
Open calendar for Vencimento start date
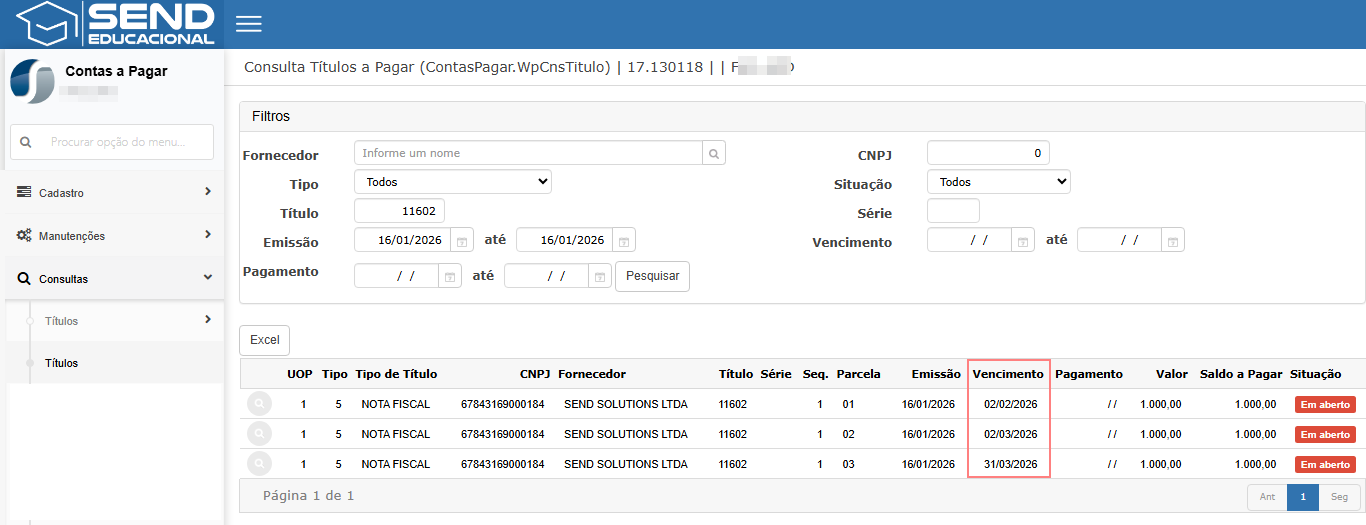(1022, 241)
